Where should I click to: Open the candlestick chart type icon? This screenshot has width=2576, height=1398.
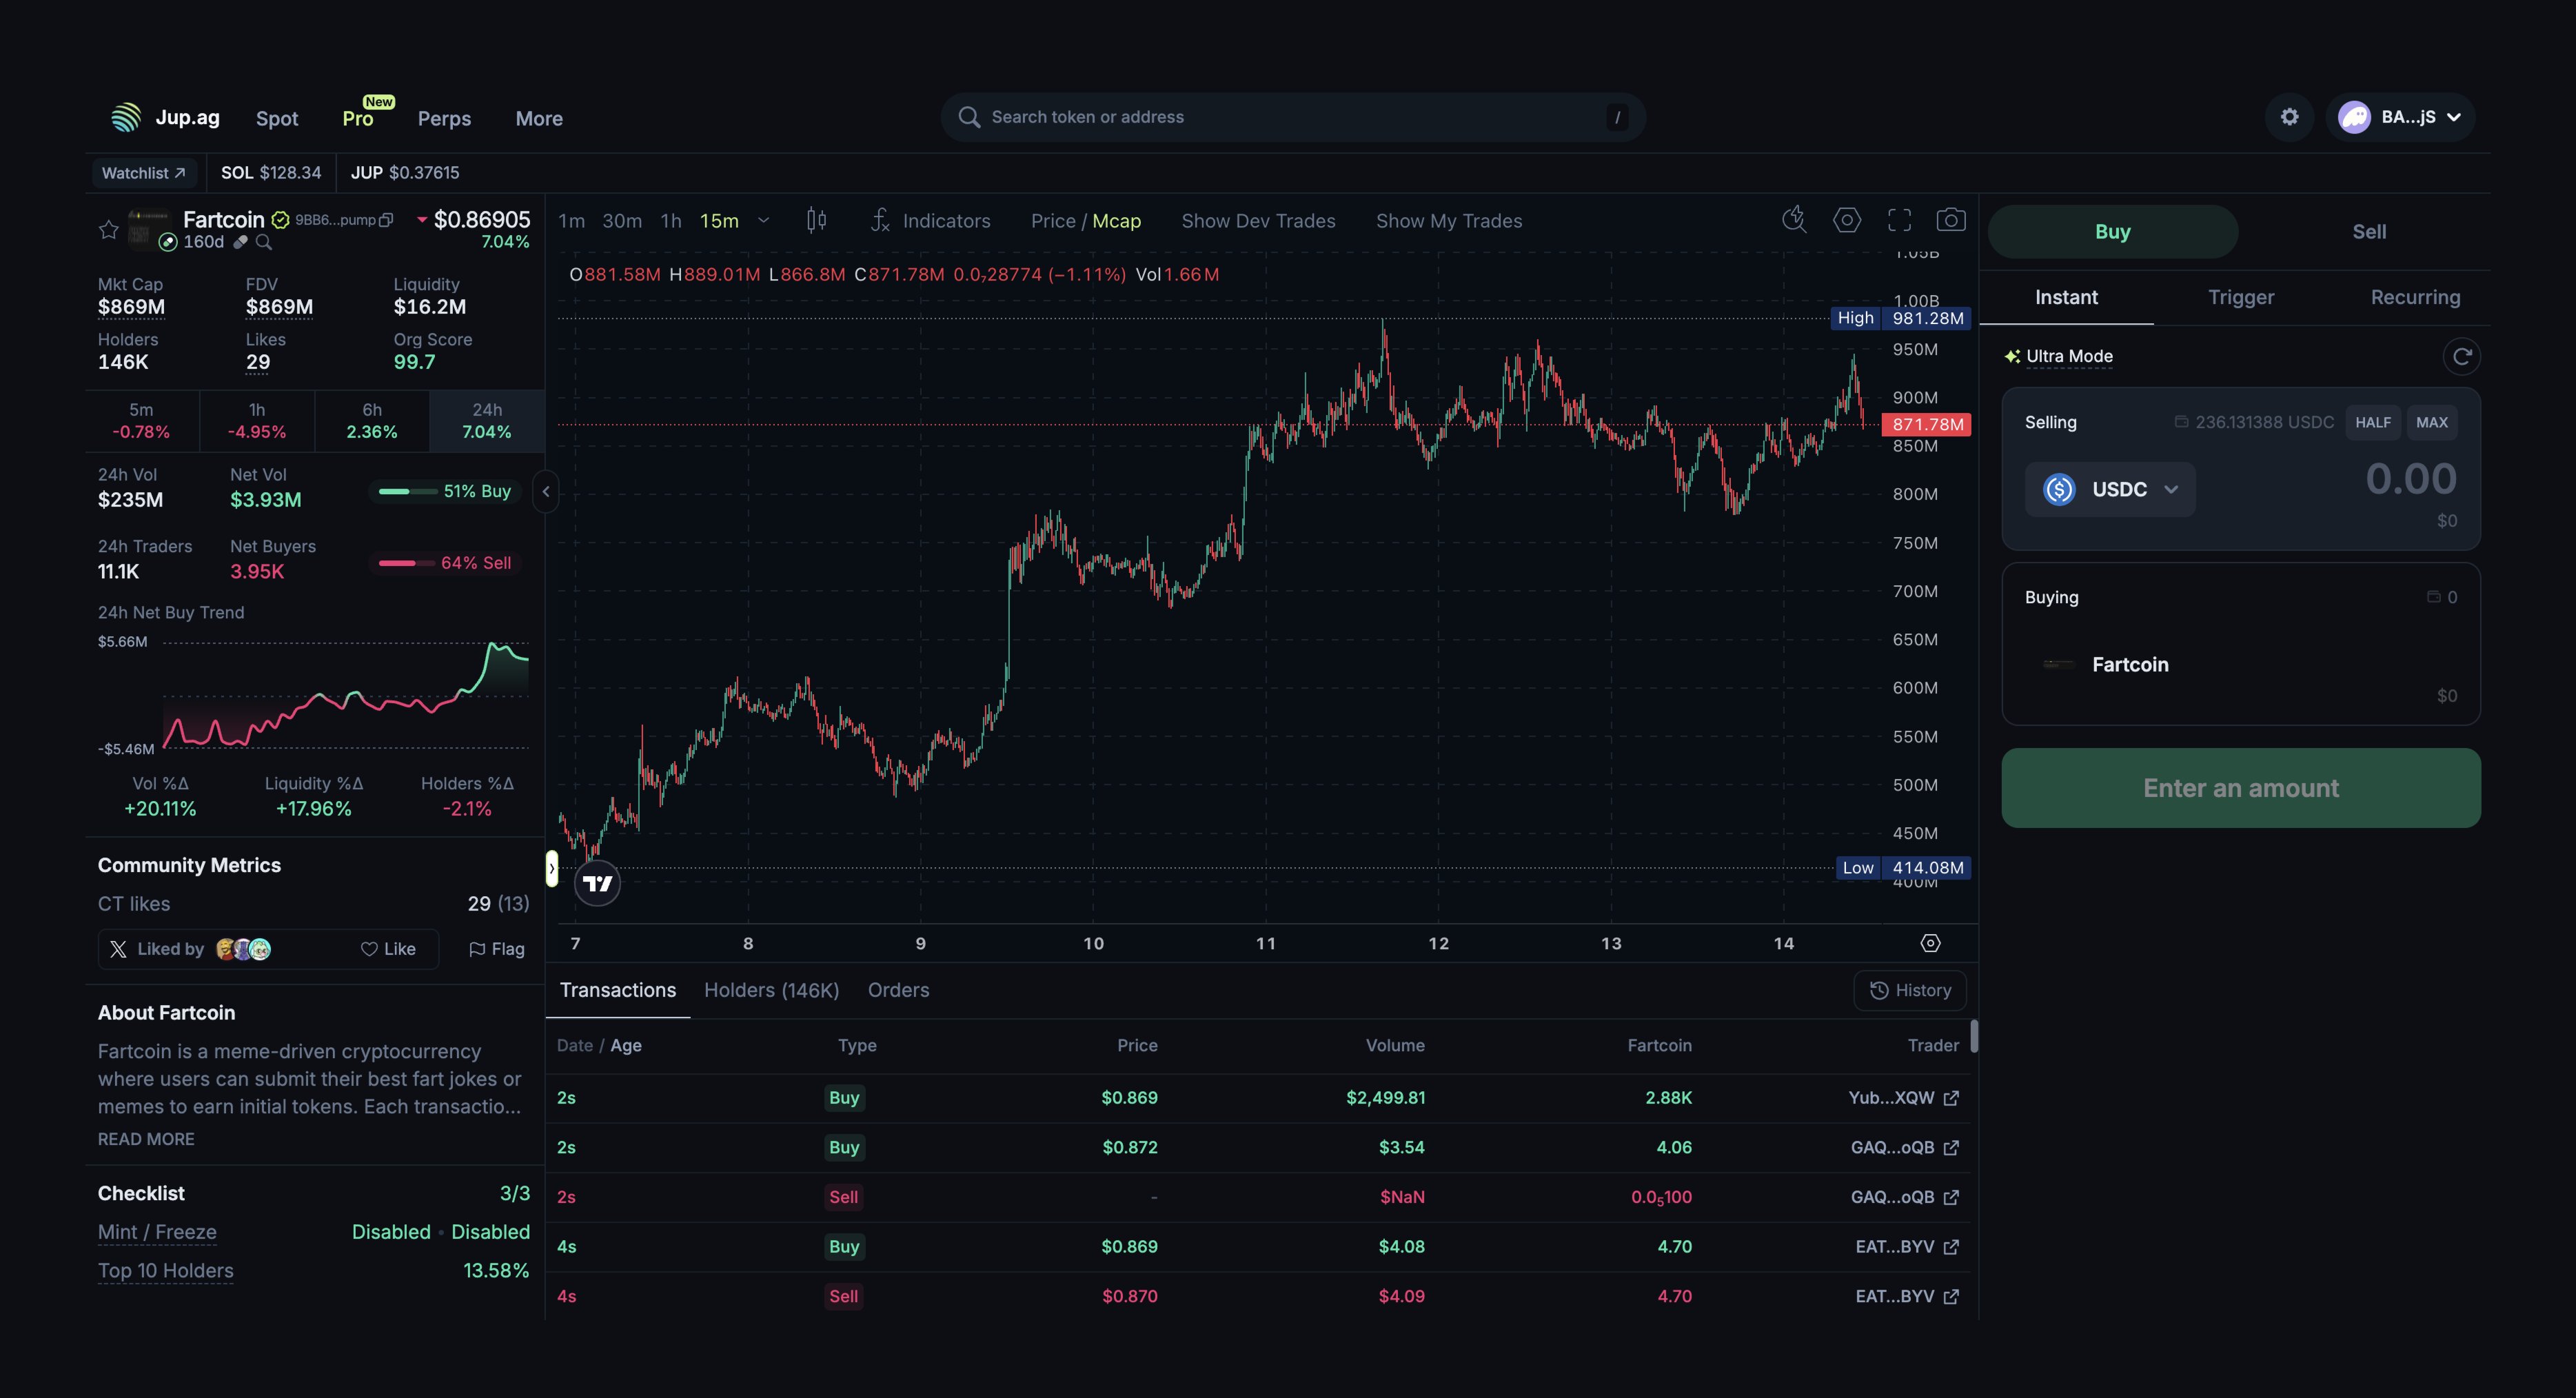click(x=816, y=220)
